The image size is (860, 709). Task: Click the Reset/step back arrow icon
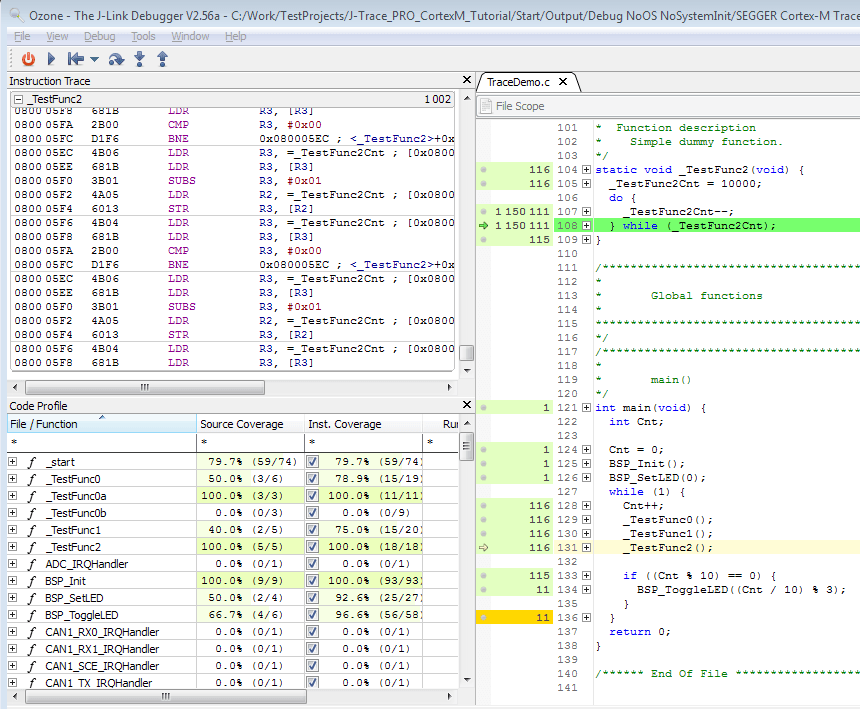pyautogui.click(x=76, y=59)
